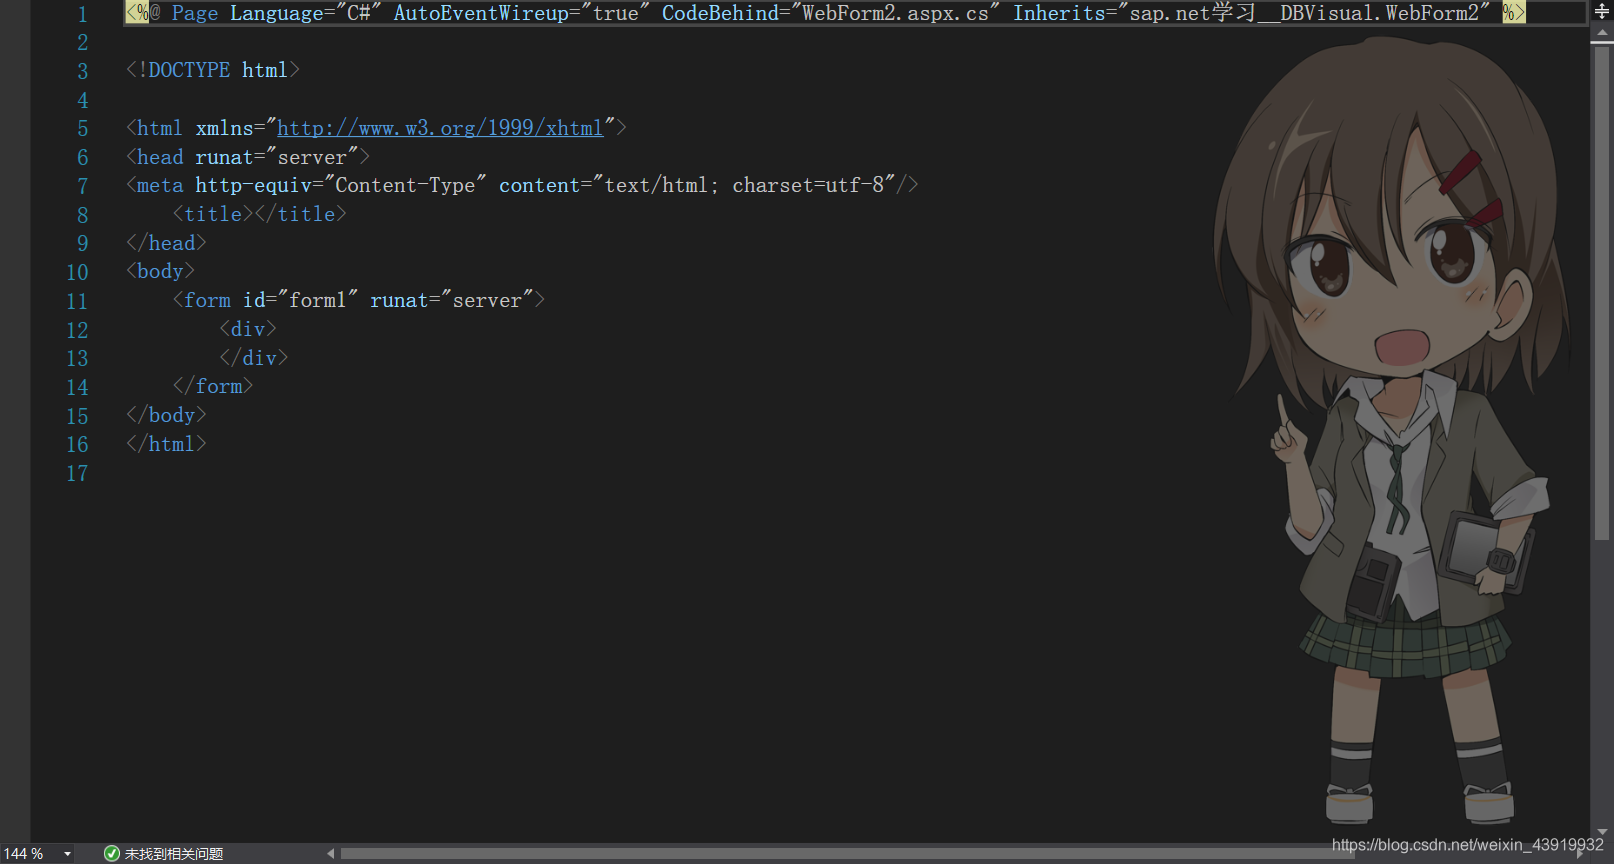Click the closing </title> tag

coord(300,214)
